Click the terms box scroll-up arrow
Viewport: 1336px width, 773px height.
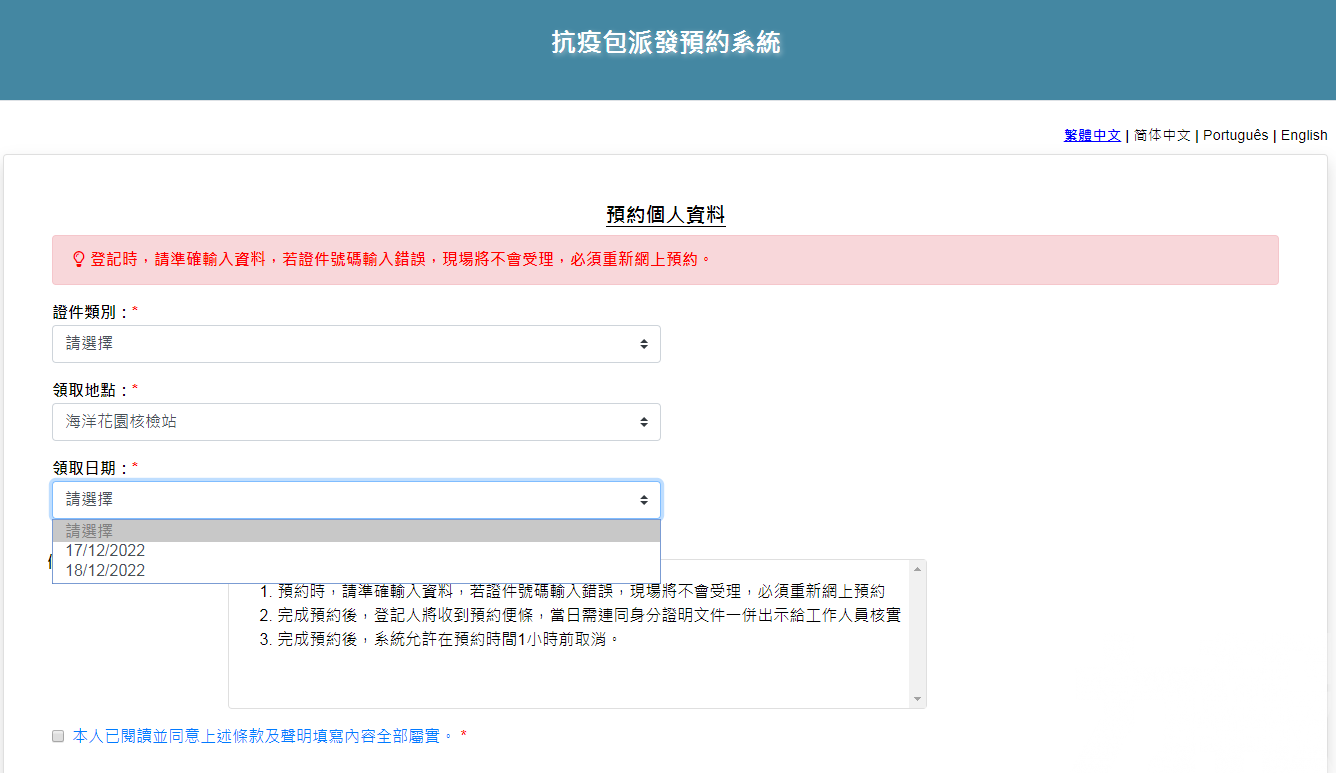[x=918, y=568]
